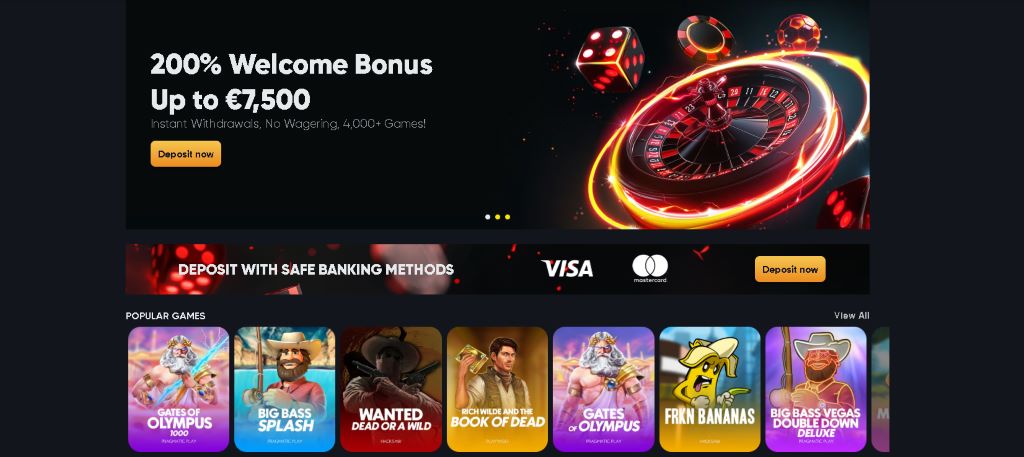Click Deposit now in banking methods banner
Image resolution: width=1024 pixels, height=457 pixels.
[790, 269]
